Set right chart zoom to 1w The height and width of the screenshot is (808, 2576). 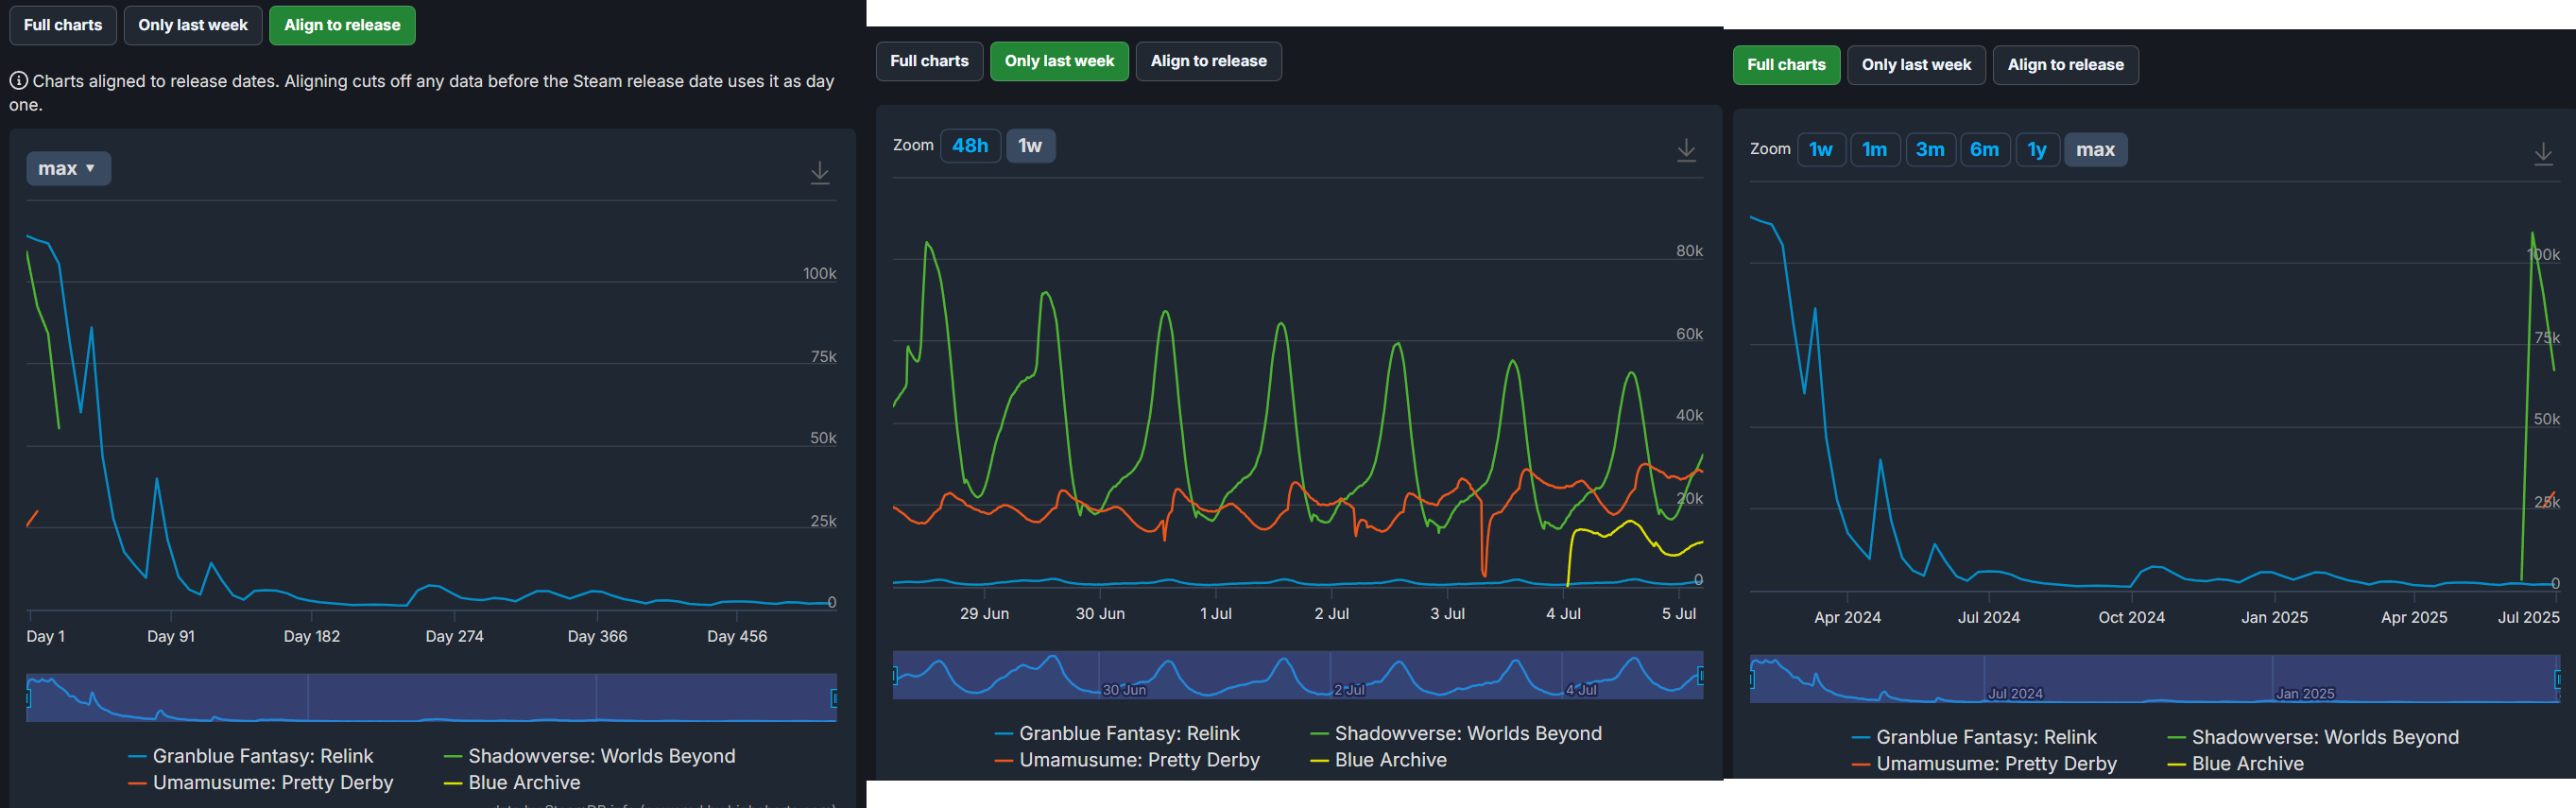click(1821, 150)
